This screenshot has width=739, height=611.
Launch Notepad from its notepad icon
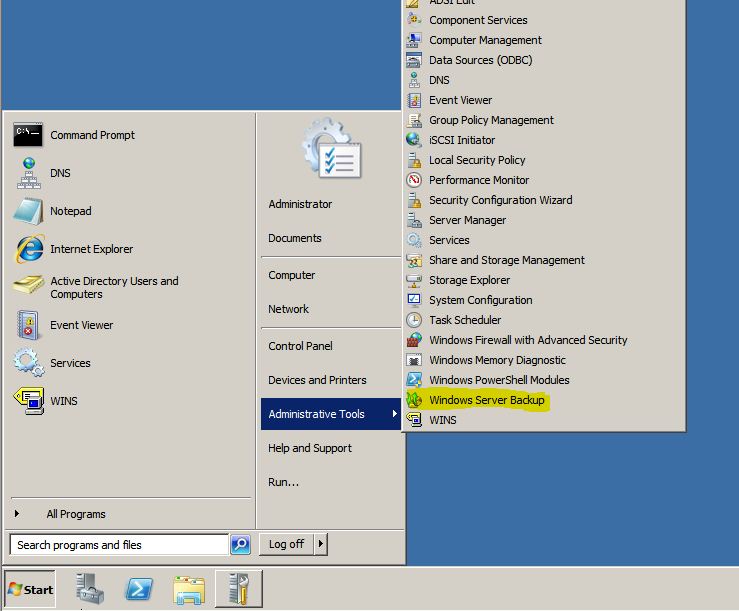point(29,211)
